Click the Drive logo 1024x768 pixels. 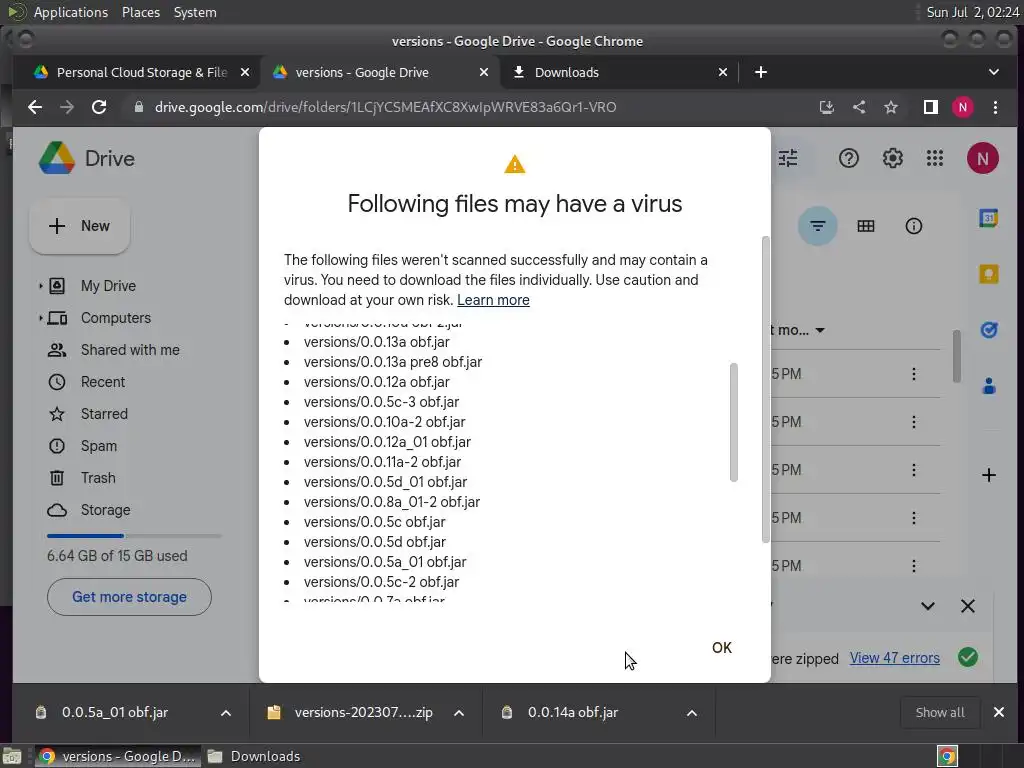pyautogui.click(x=87, y=158)
